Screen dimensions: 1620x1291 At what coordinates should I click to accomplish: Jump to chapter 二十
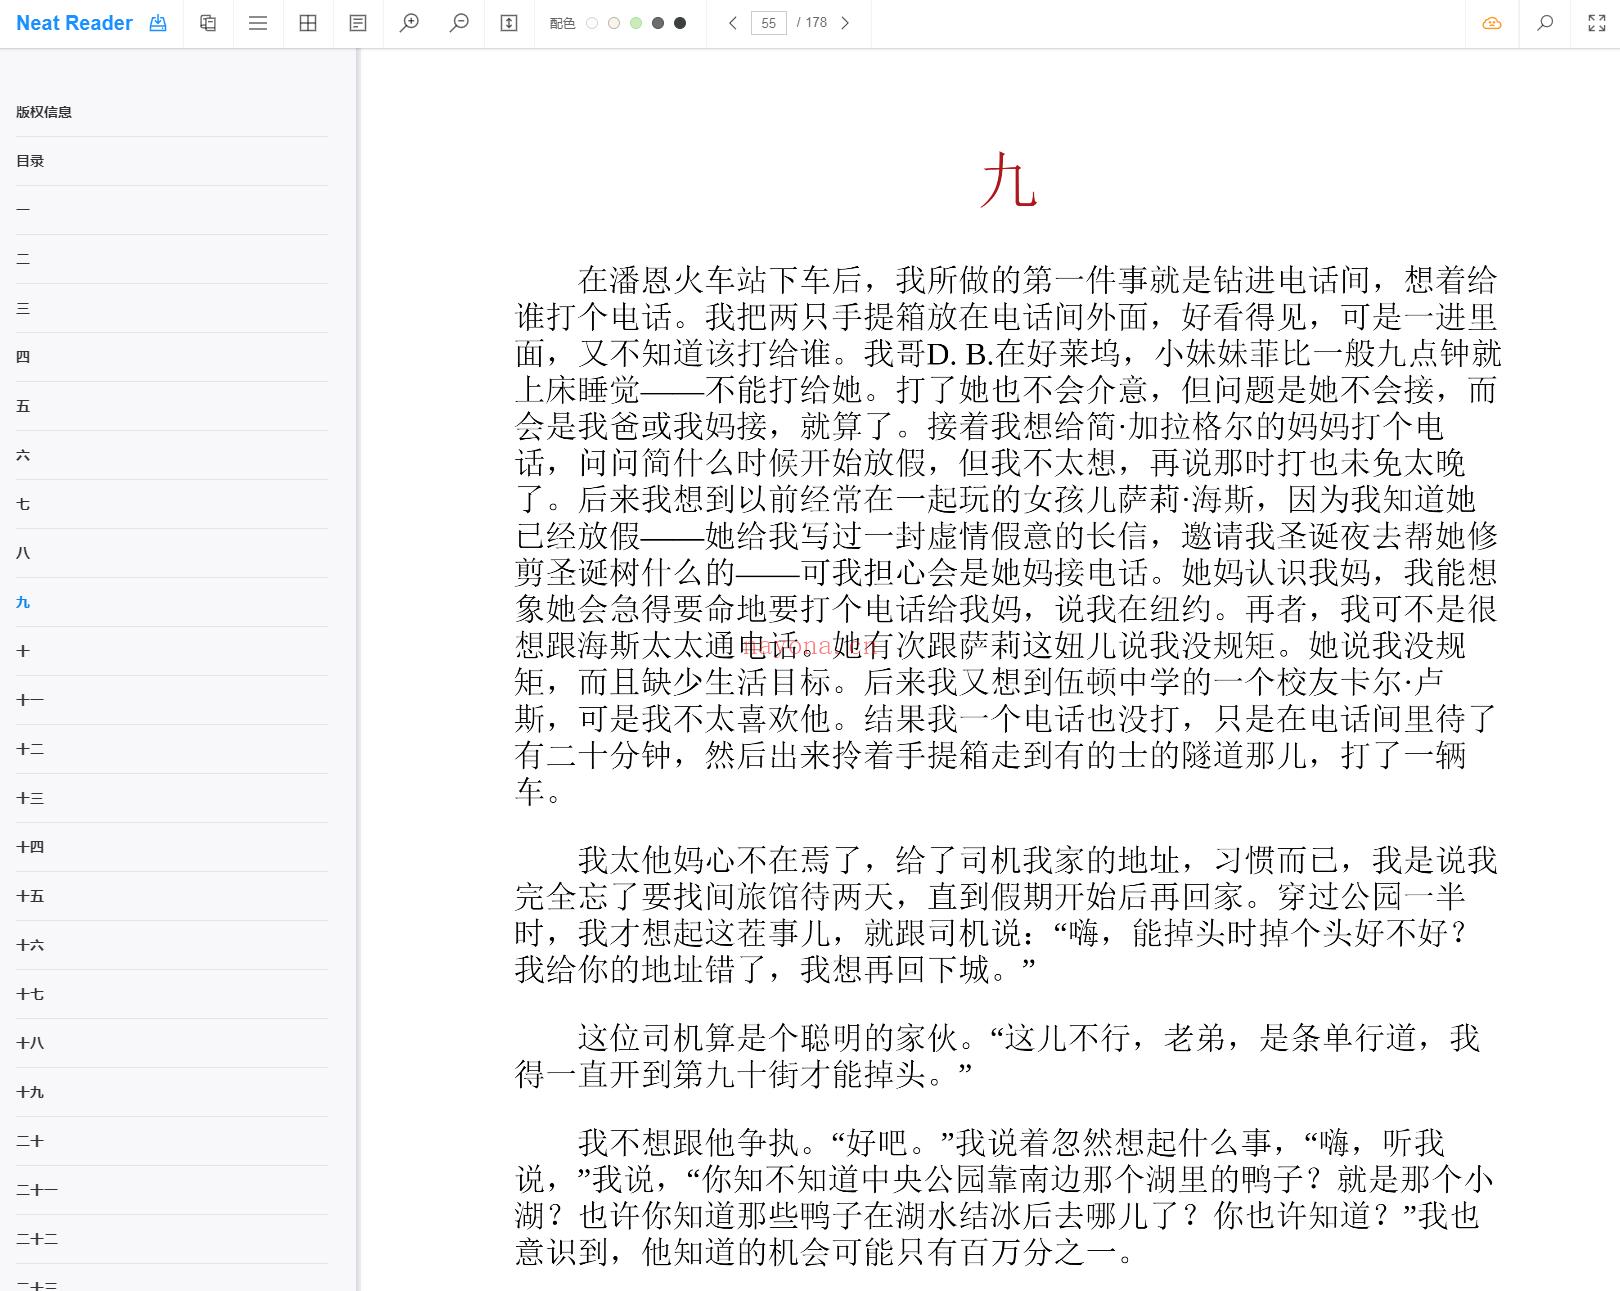[x=172, y=1141]
